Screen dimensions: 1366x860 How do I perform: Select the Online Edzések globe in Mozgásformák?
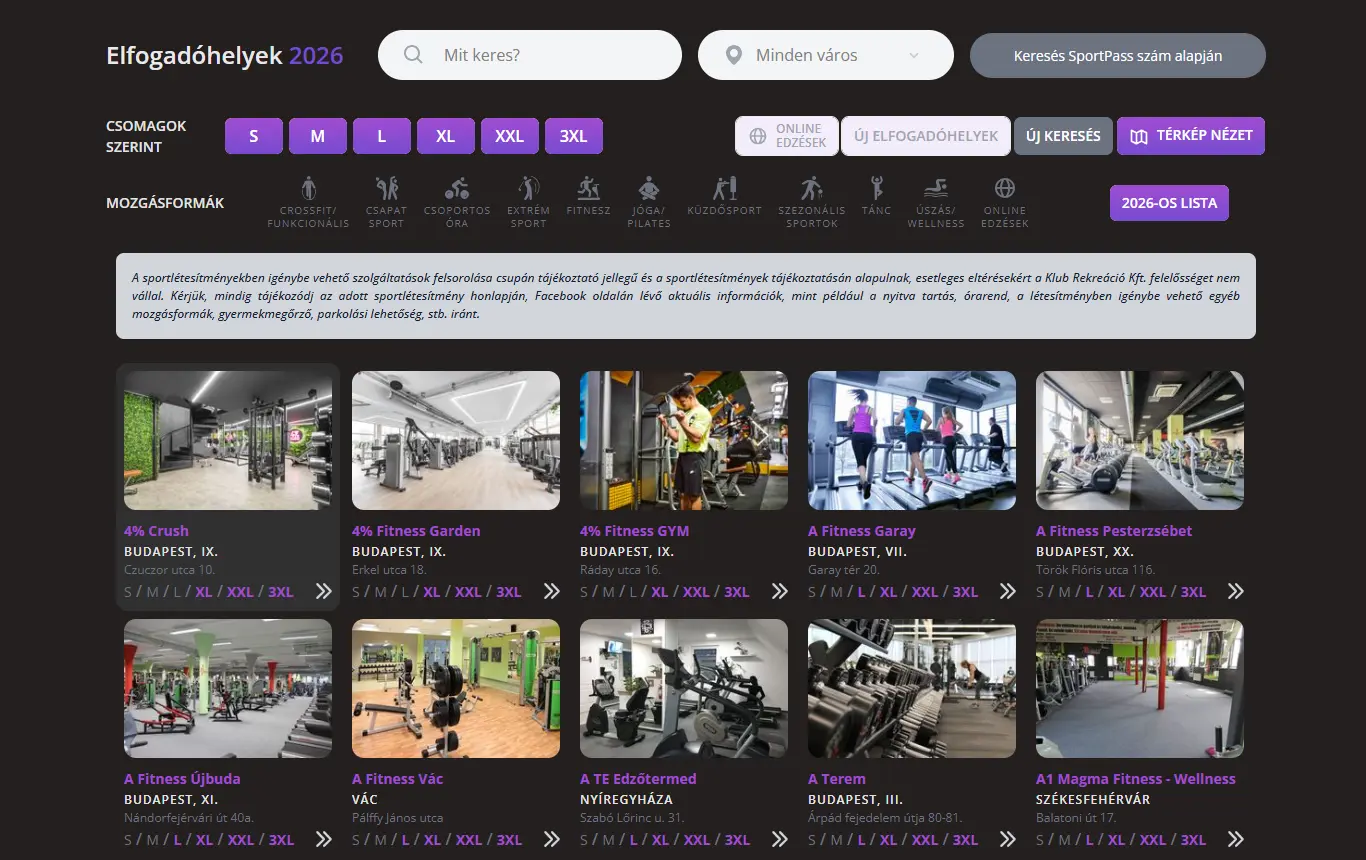point(1005,188)
